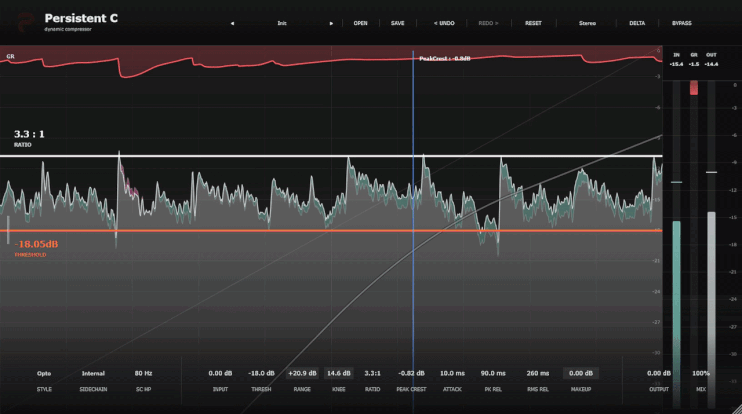
Task: Click the RESET button
Action: [533, 23]
